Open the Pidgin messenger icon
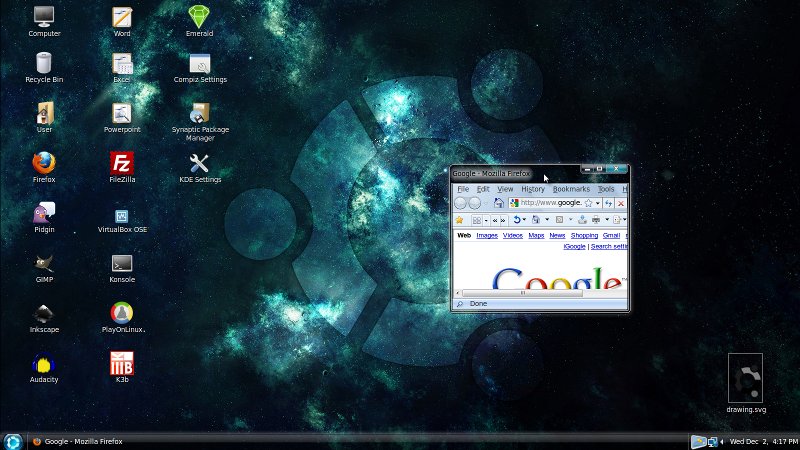This screenshot has width=800, height=450. 44,217
